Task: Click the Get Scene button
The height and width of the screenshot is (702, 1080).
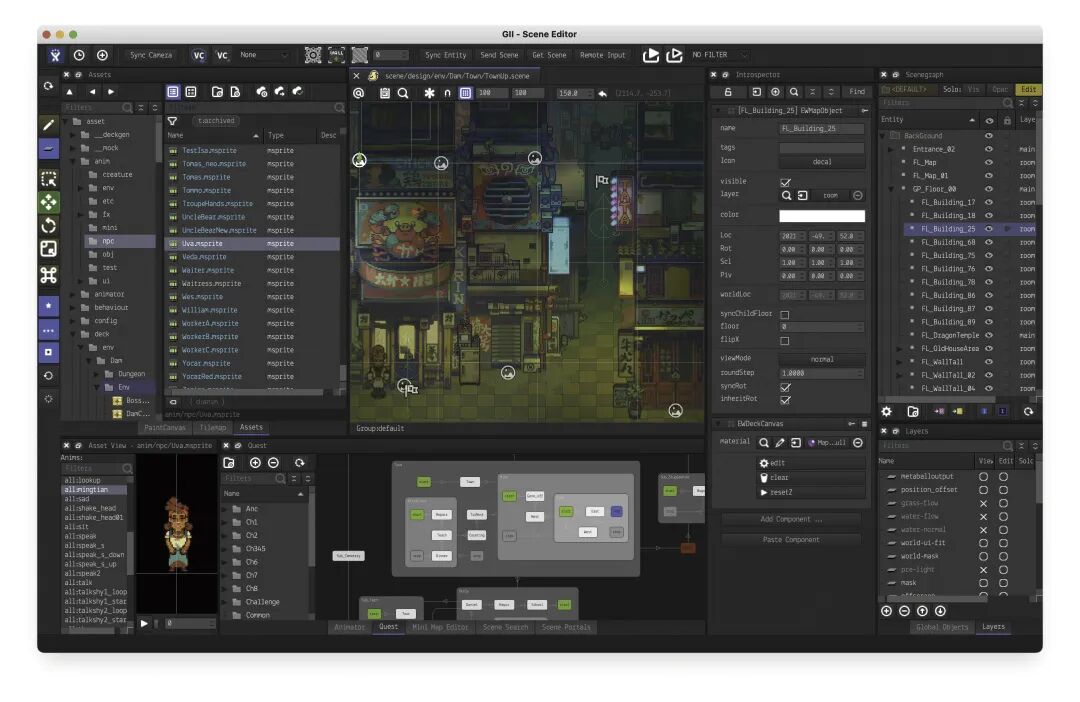Action: tap(549, 55)
